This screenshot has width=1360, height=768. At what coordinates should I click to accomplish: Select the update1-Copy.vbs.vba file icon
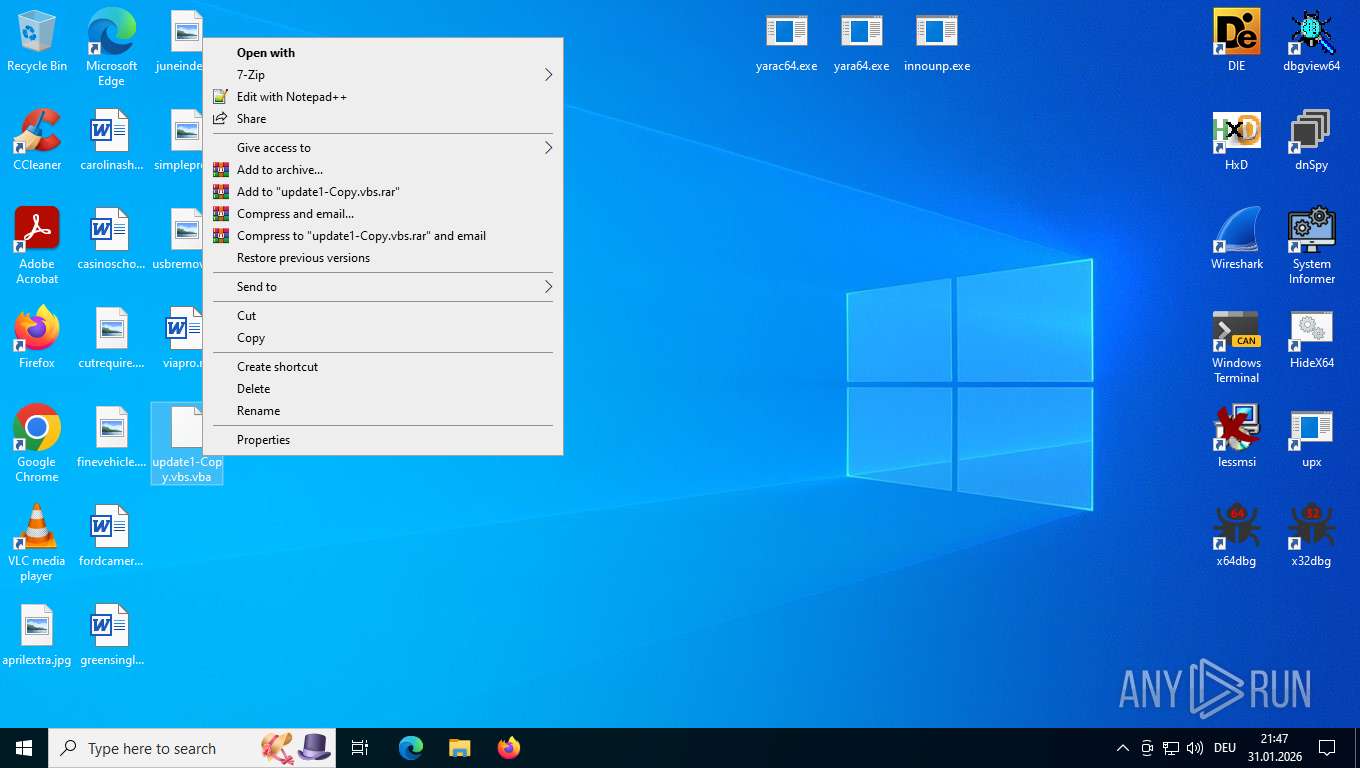[x=186, y=444]
